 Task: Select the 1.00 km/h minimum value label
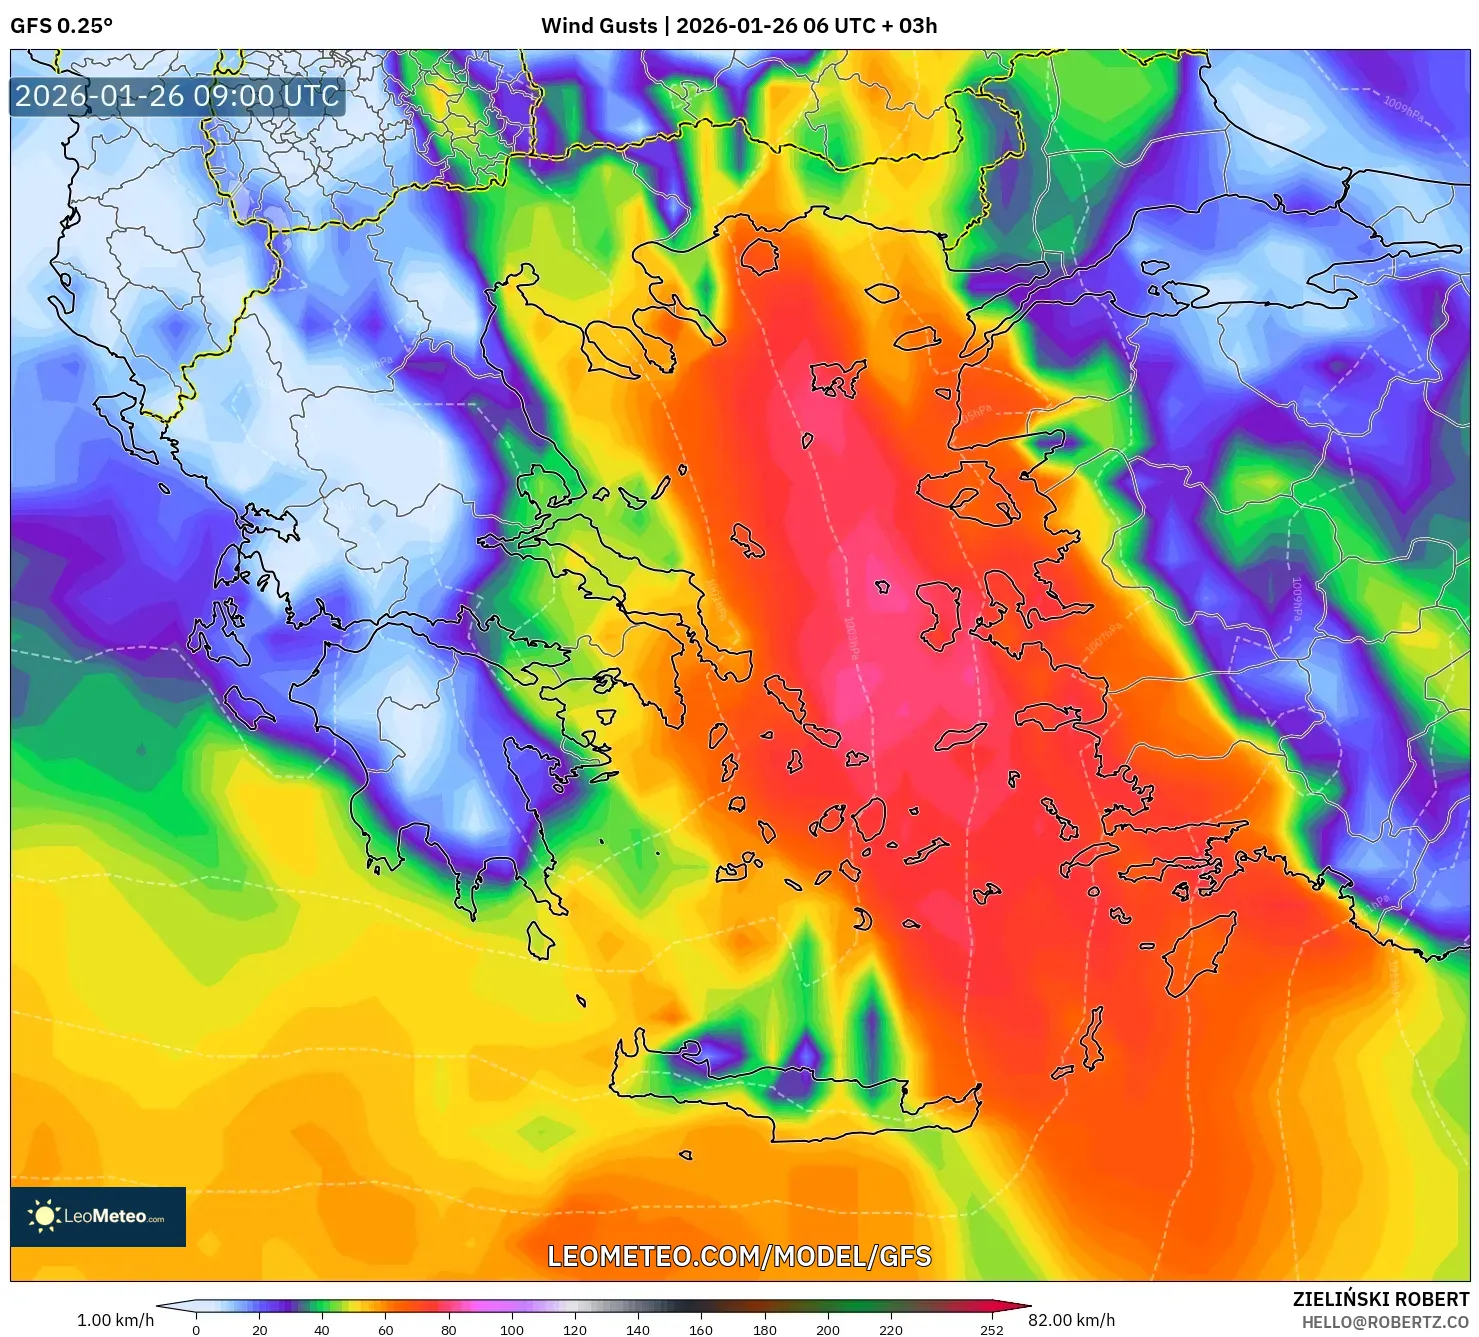pos(117,1318)
